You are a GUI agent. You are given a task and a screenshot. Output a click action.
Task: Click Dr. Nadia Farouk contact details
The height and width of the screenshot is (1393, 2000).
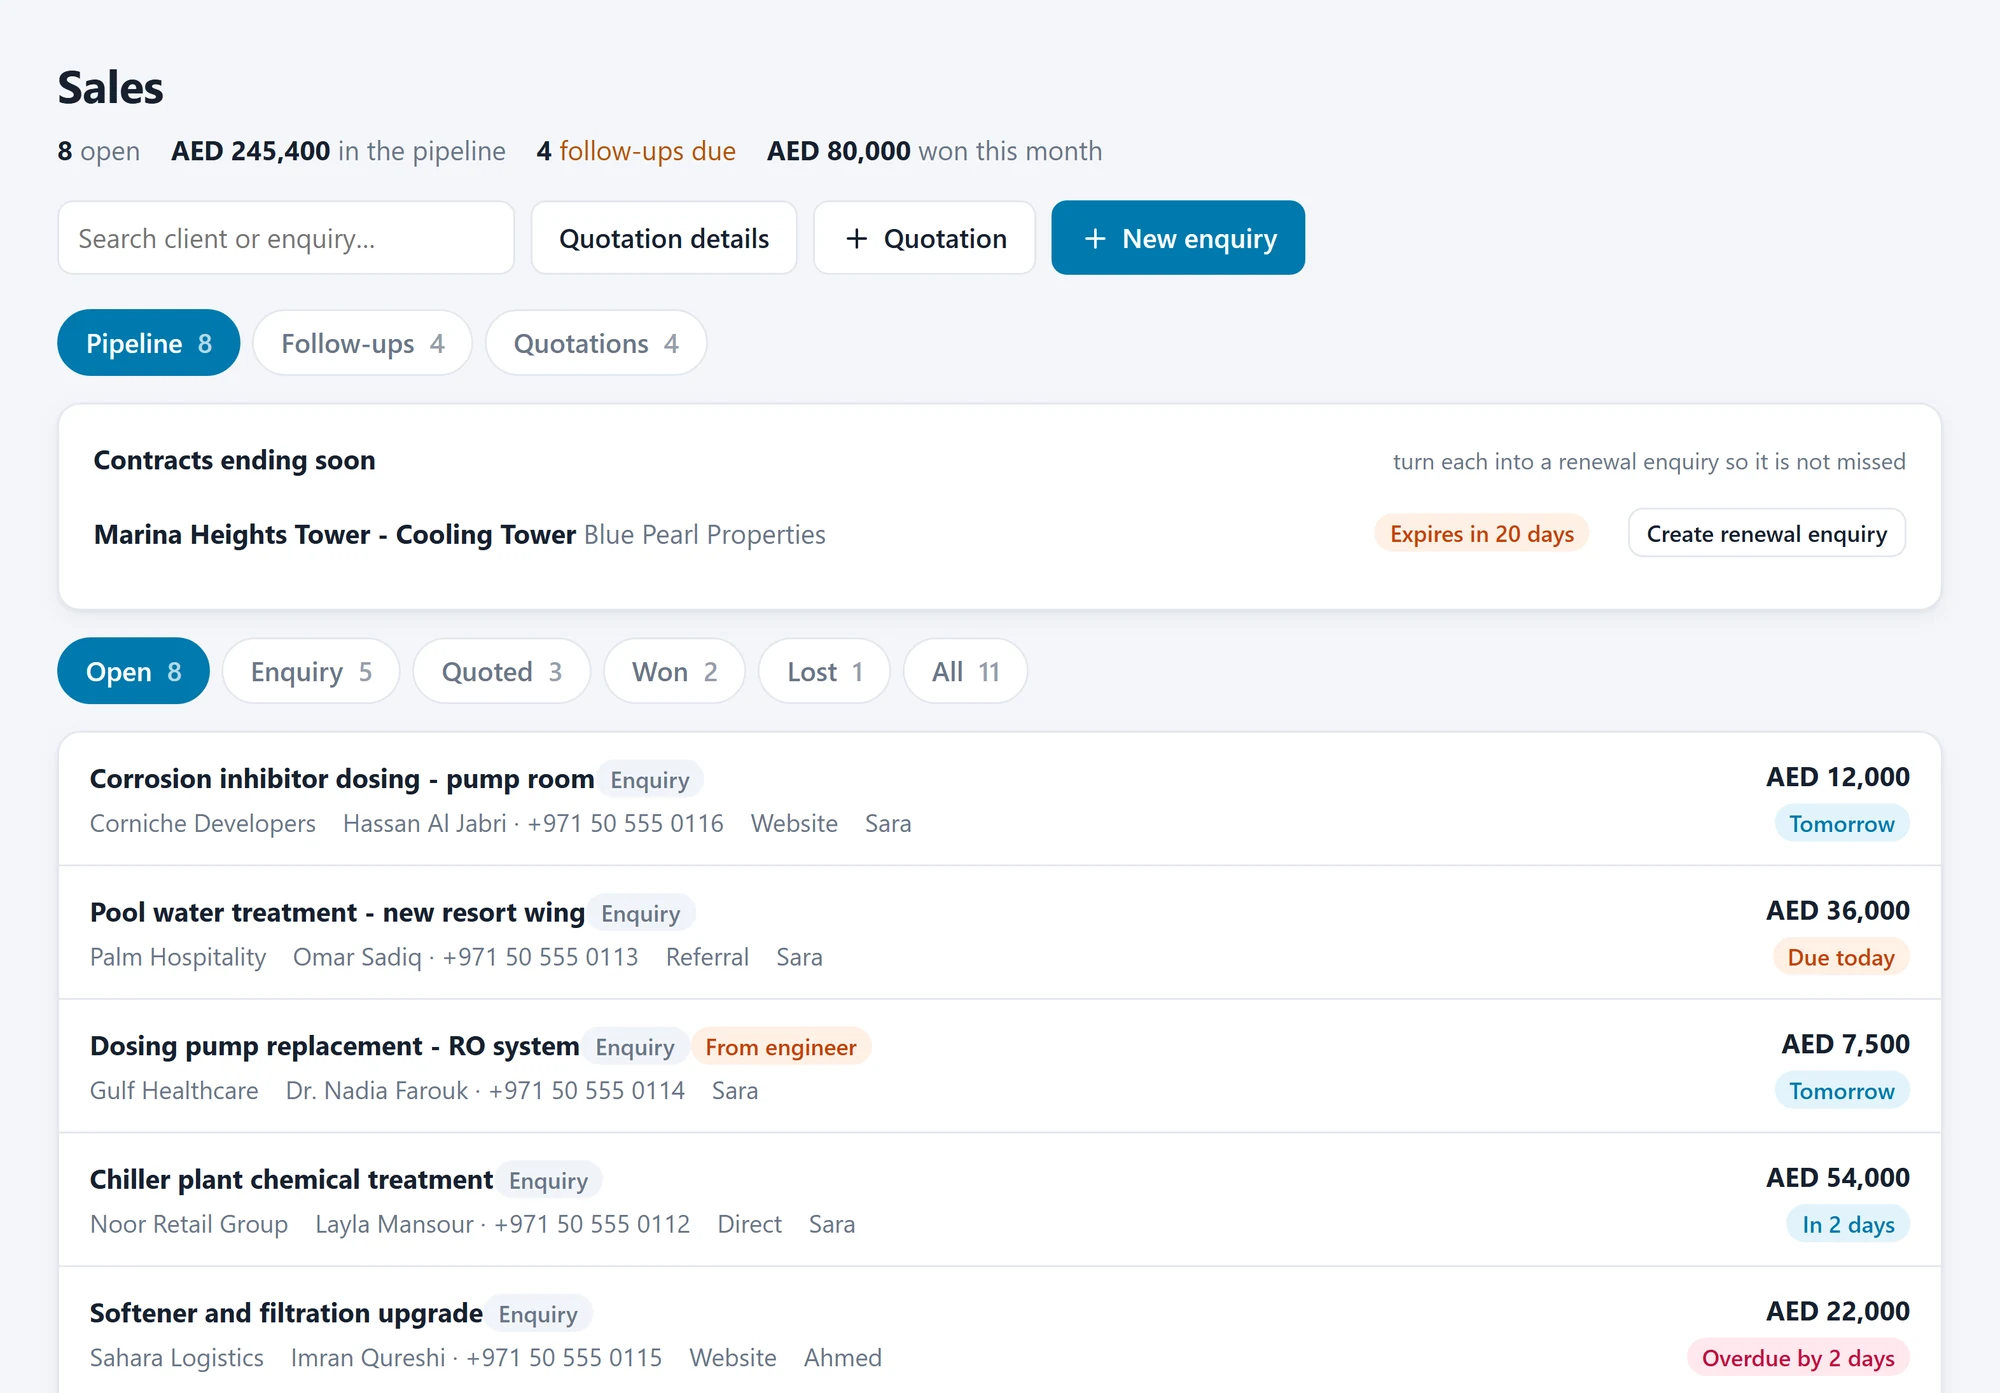(485, 1091)
